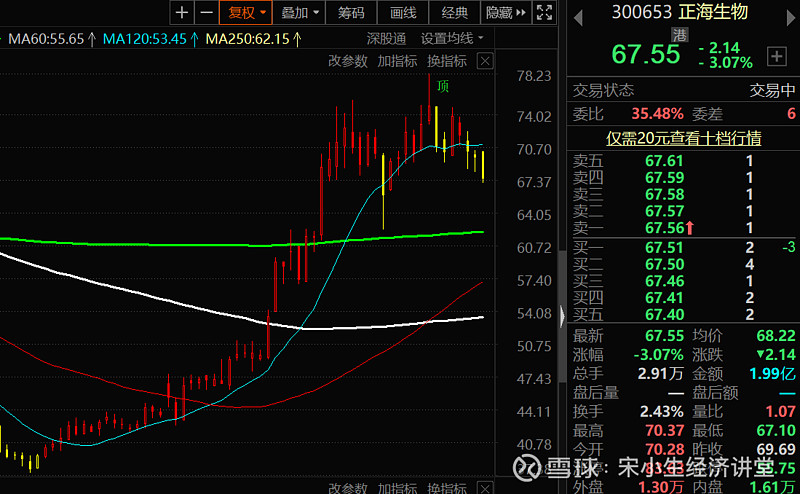
Task: Switch to 经典 view
Action: 455,12
